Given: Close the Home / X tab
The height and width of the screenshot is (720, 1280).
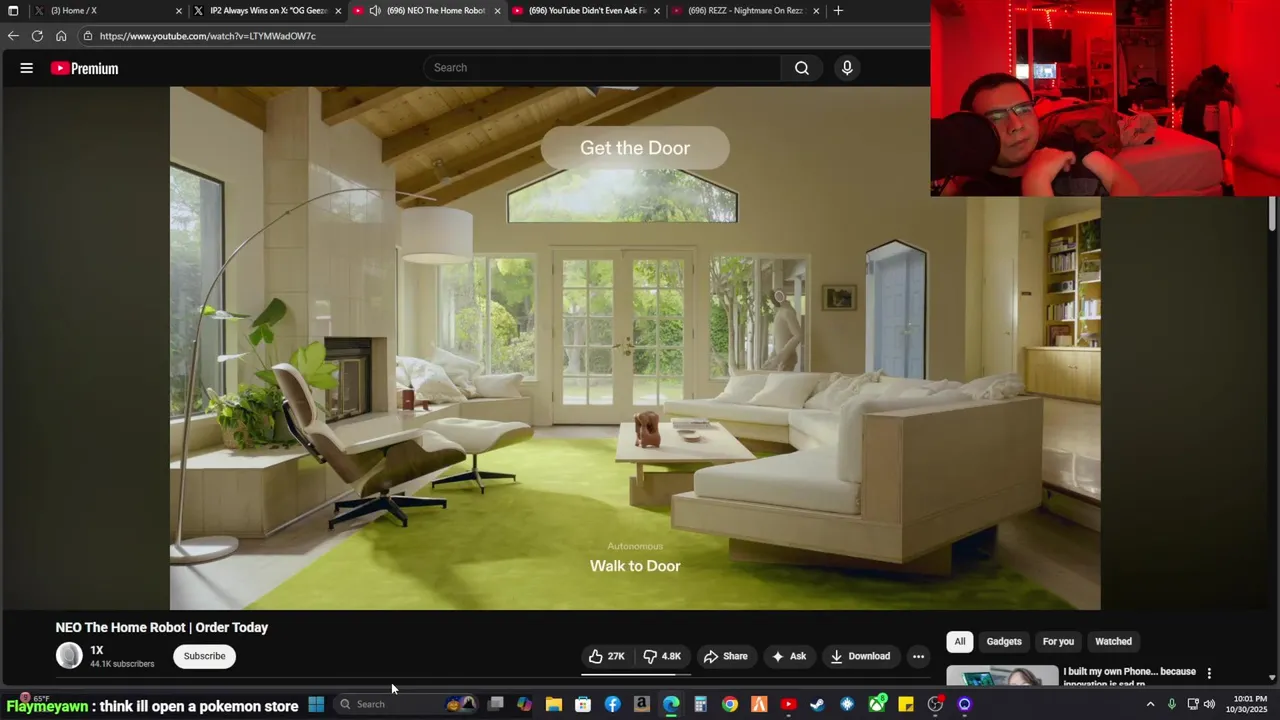Looking at the screenshot, I should point(179,11).
